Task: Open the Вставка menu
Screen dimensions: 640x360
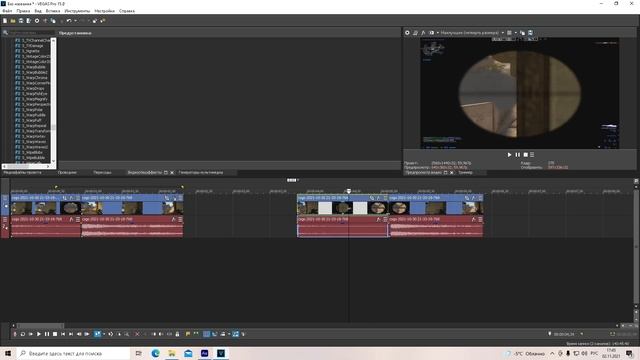Action: coord(53,11)
